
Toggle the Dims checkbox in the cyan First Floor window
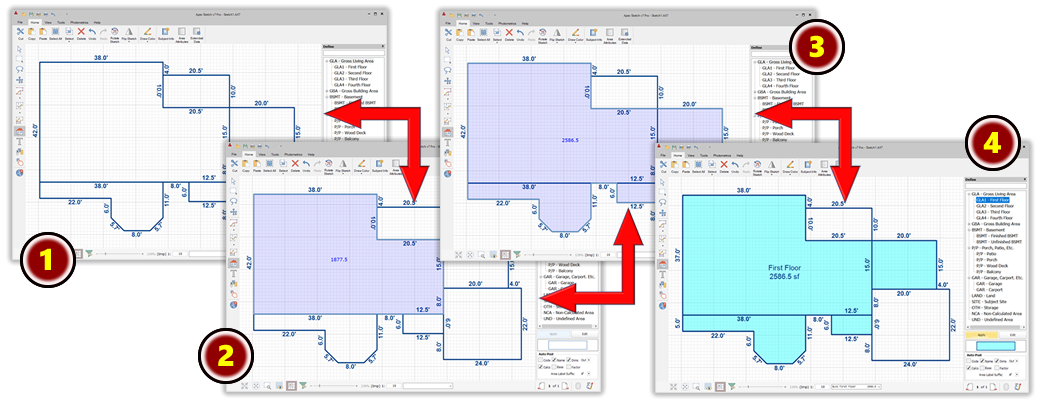point(996,361)
